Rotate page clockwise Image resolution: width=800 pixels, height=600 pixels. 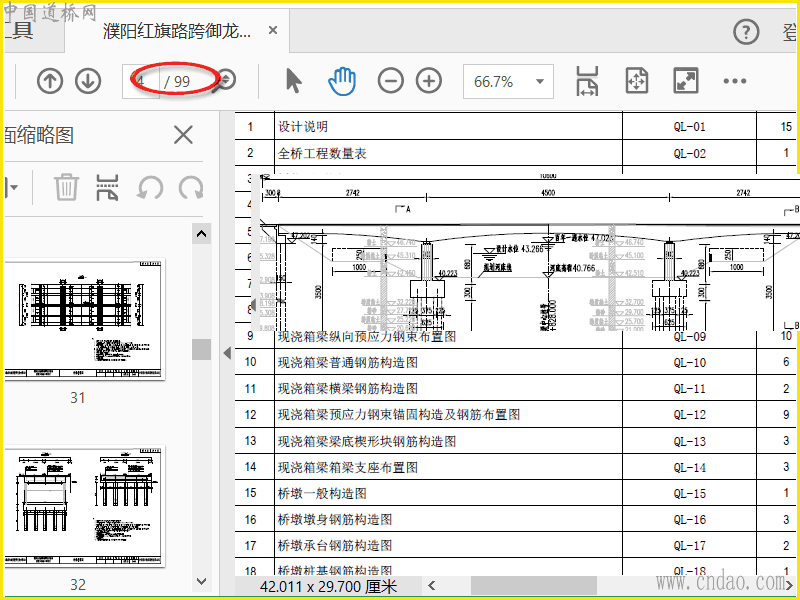(x=191, y=187)
